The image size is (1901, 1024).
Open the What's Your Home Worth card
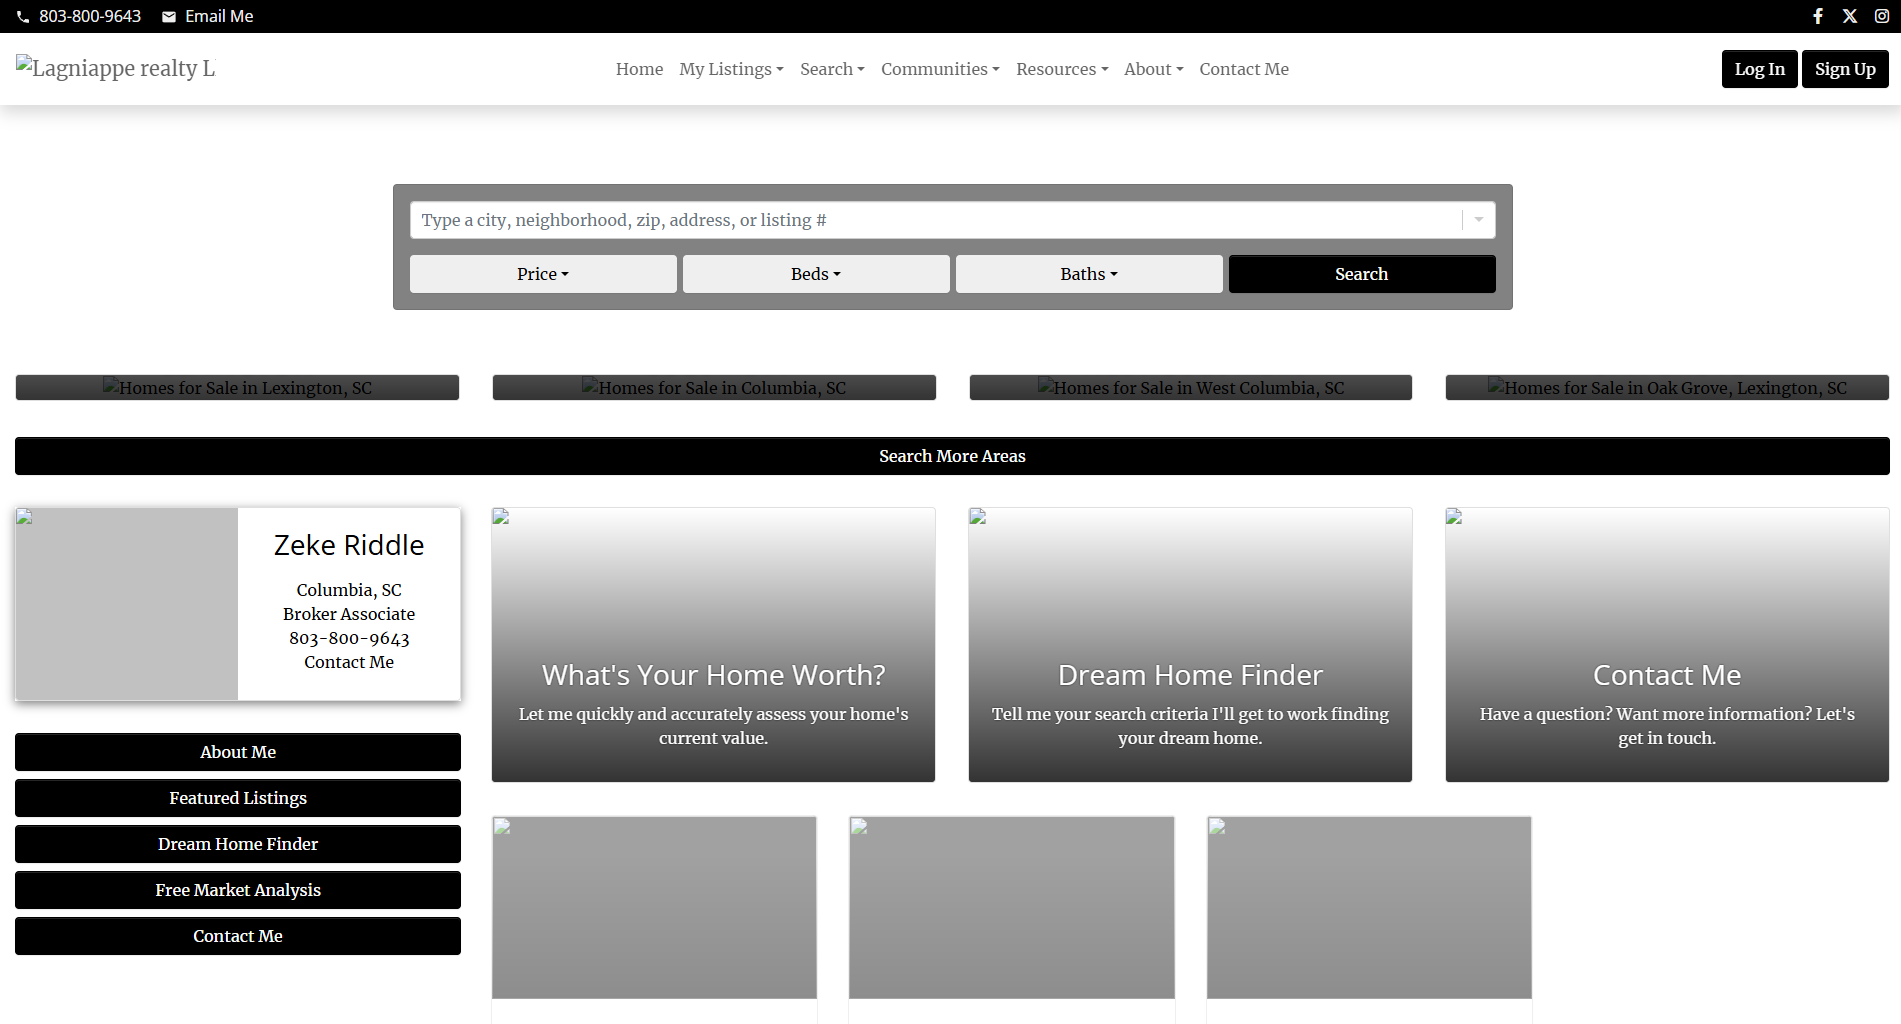tap(713, 645)
